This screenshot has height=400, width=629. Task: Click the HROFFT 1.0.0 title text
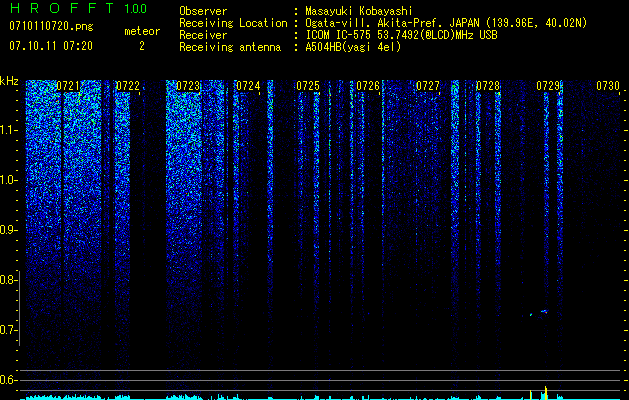(x=78, y=8)
